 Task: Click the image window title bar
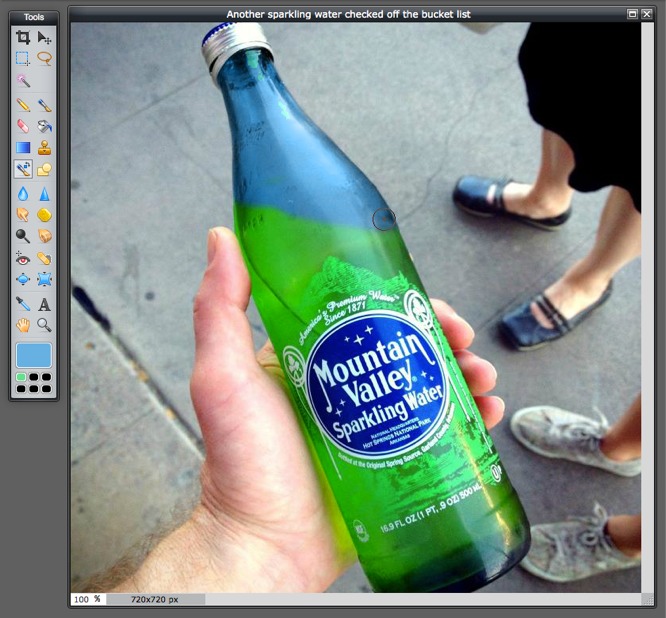tap(348, 14)
